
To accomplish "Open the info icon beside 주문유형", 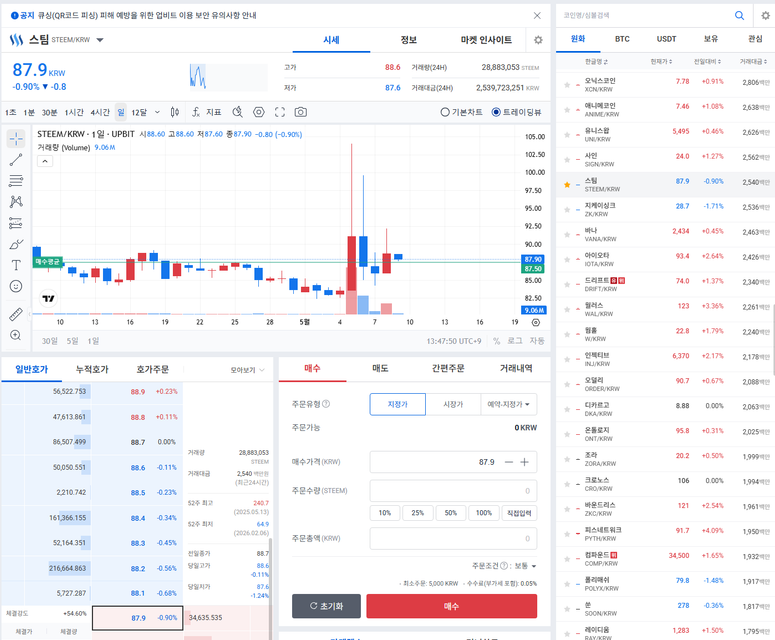I will (326, 404).
